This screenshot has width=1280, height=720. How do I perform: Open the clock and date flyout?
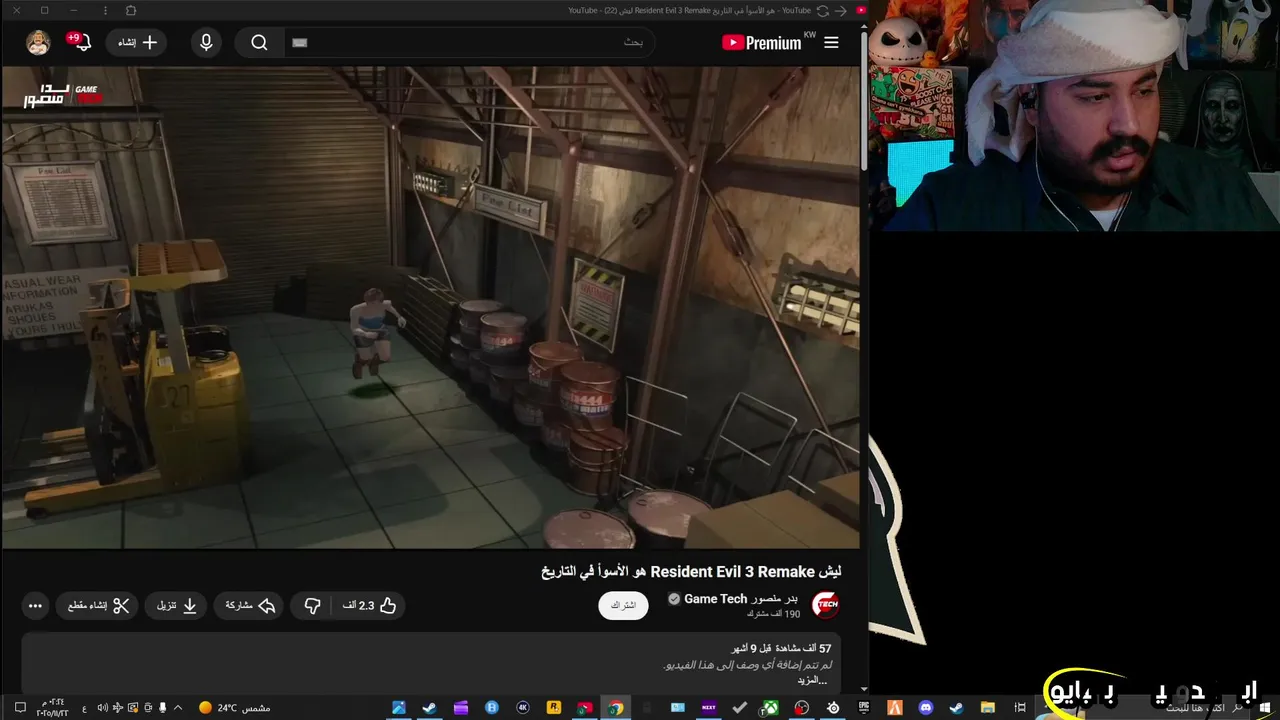click(x=53, y=708)
